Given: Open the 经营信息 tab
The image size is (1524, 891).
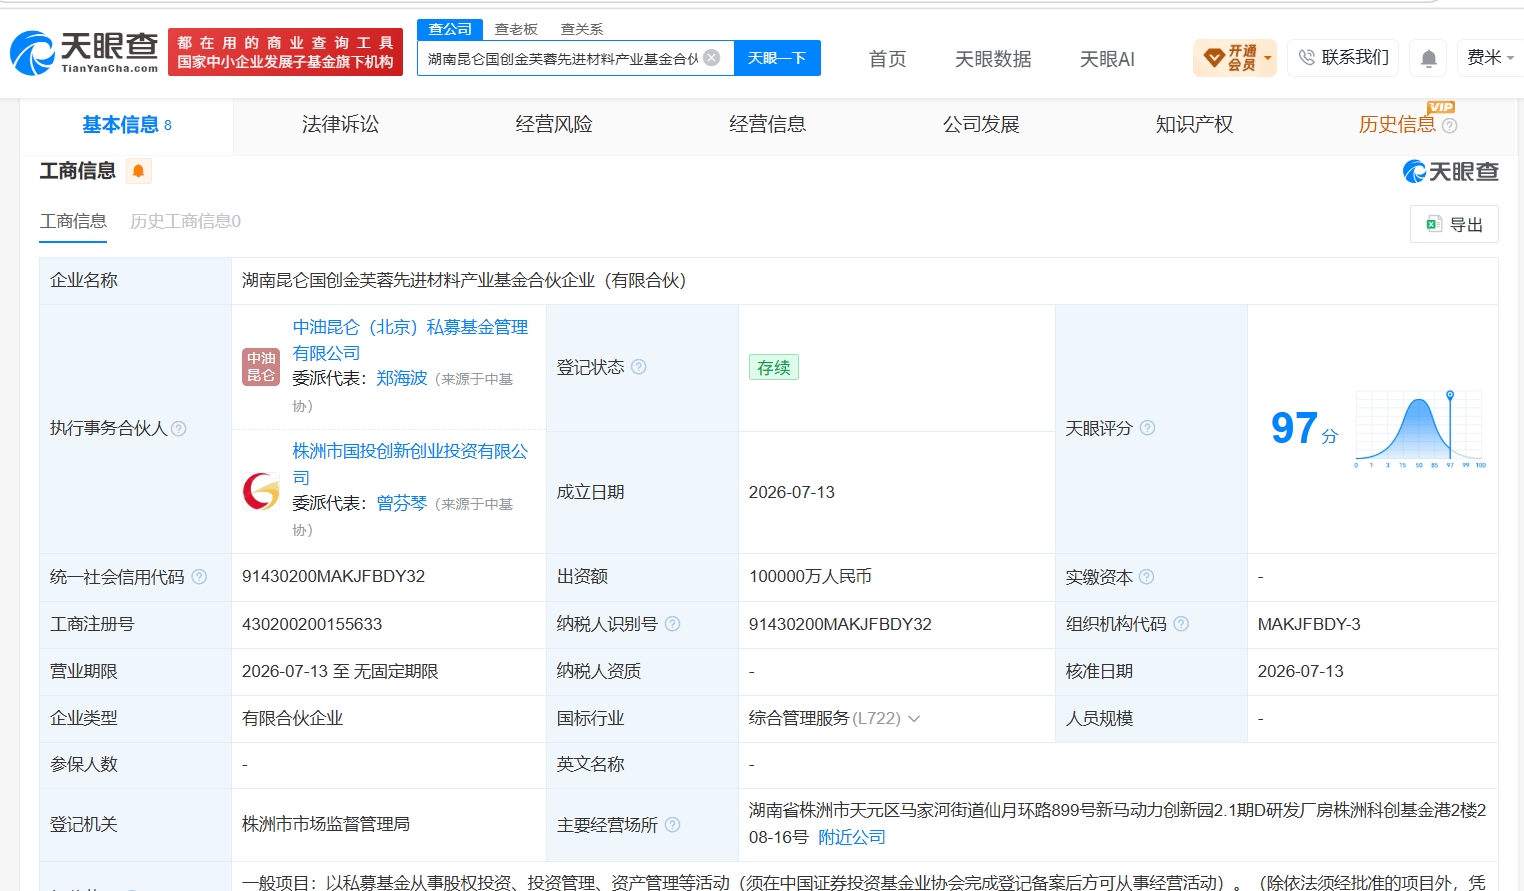Looking at the screenshot, I should pos(767,125).
